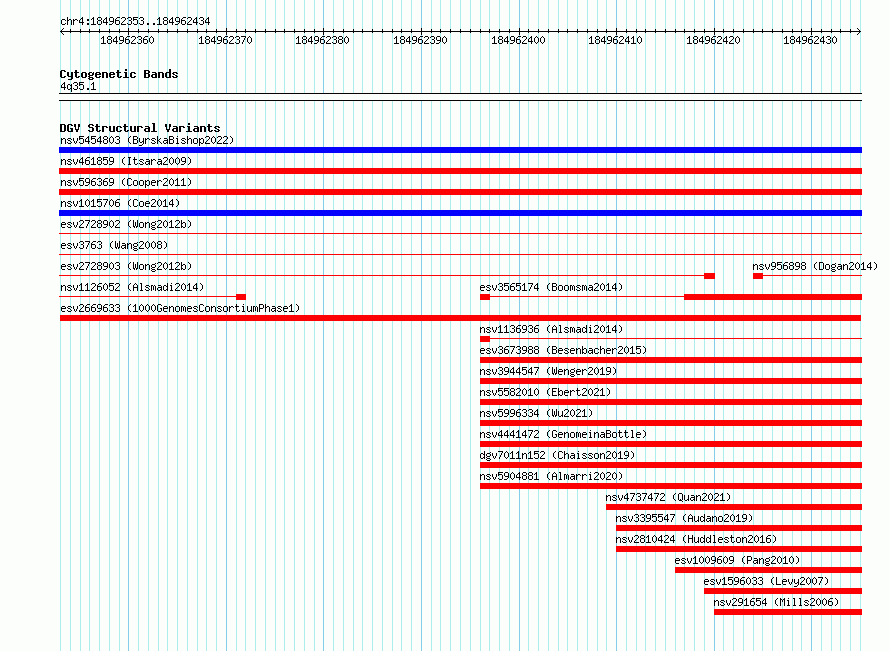Image resolution: width=890 pixels, height=651 pixels.
Task: Click ruler position 184962390
Action: [x=421, y=40]
